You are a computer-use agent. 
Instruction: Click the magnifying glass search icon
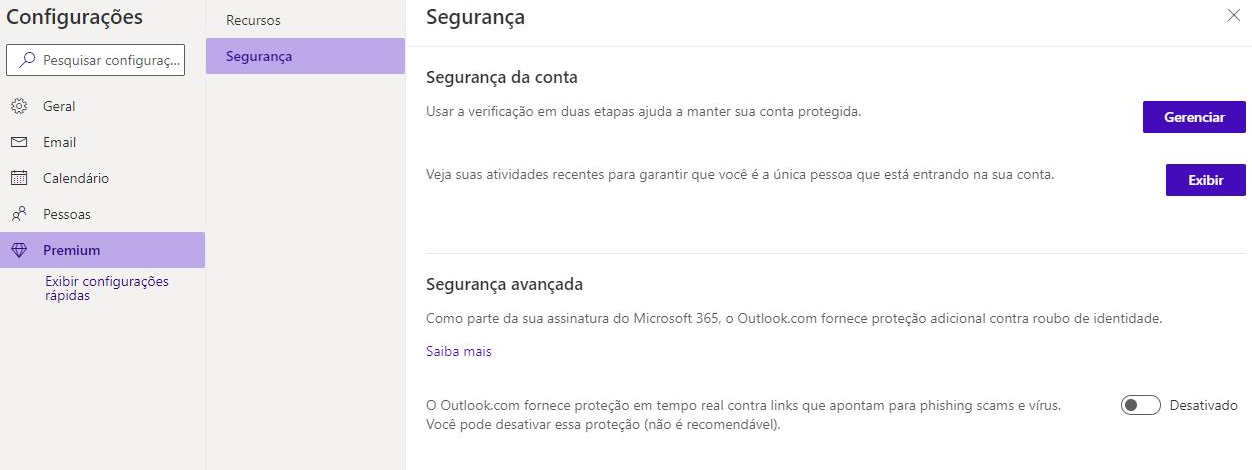click(27, 60)
